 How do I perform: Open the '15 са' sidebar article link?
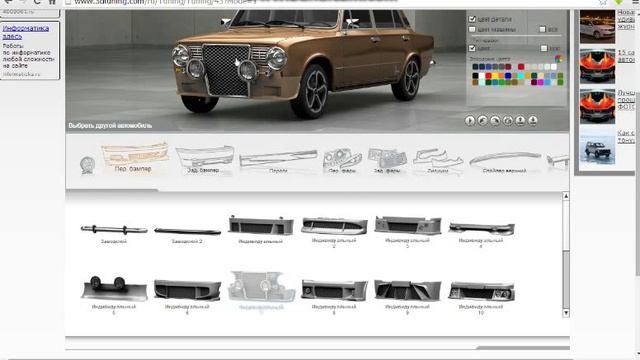click(626, 56)
